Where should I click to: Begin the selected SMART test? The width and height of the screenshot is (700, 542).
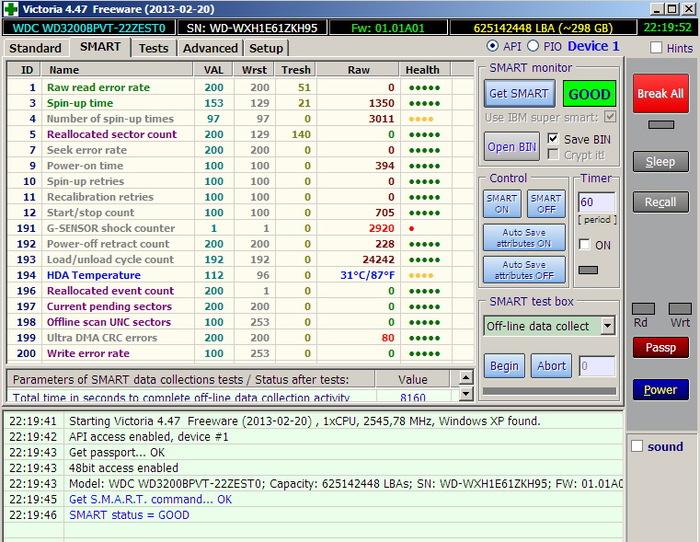(x=504, y=366)
